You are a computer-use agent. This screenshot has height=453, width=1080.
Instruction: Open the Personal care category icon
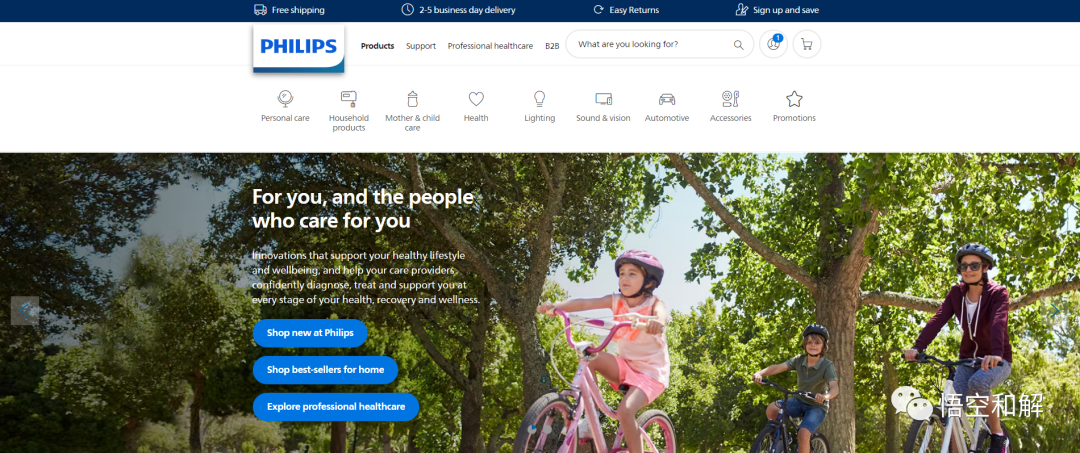coord(285,98)
